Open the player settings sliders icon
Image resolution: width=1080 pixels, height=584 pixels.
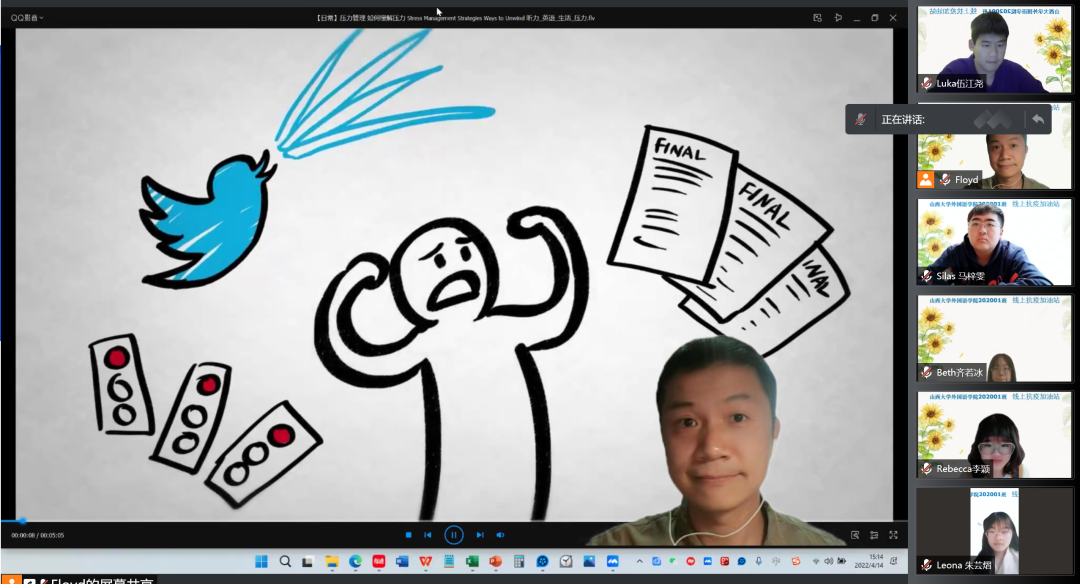[x=874, y=535]
